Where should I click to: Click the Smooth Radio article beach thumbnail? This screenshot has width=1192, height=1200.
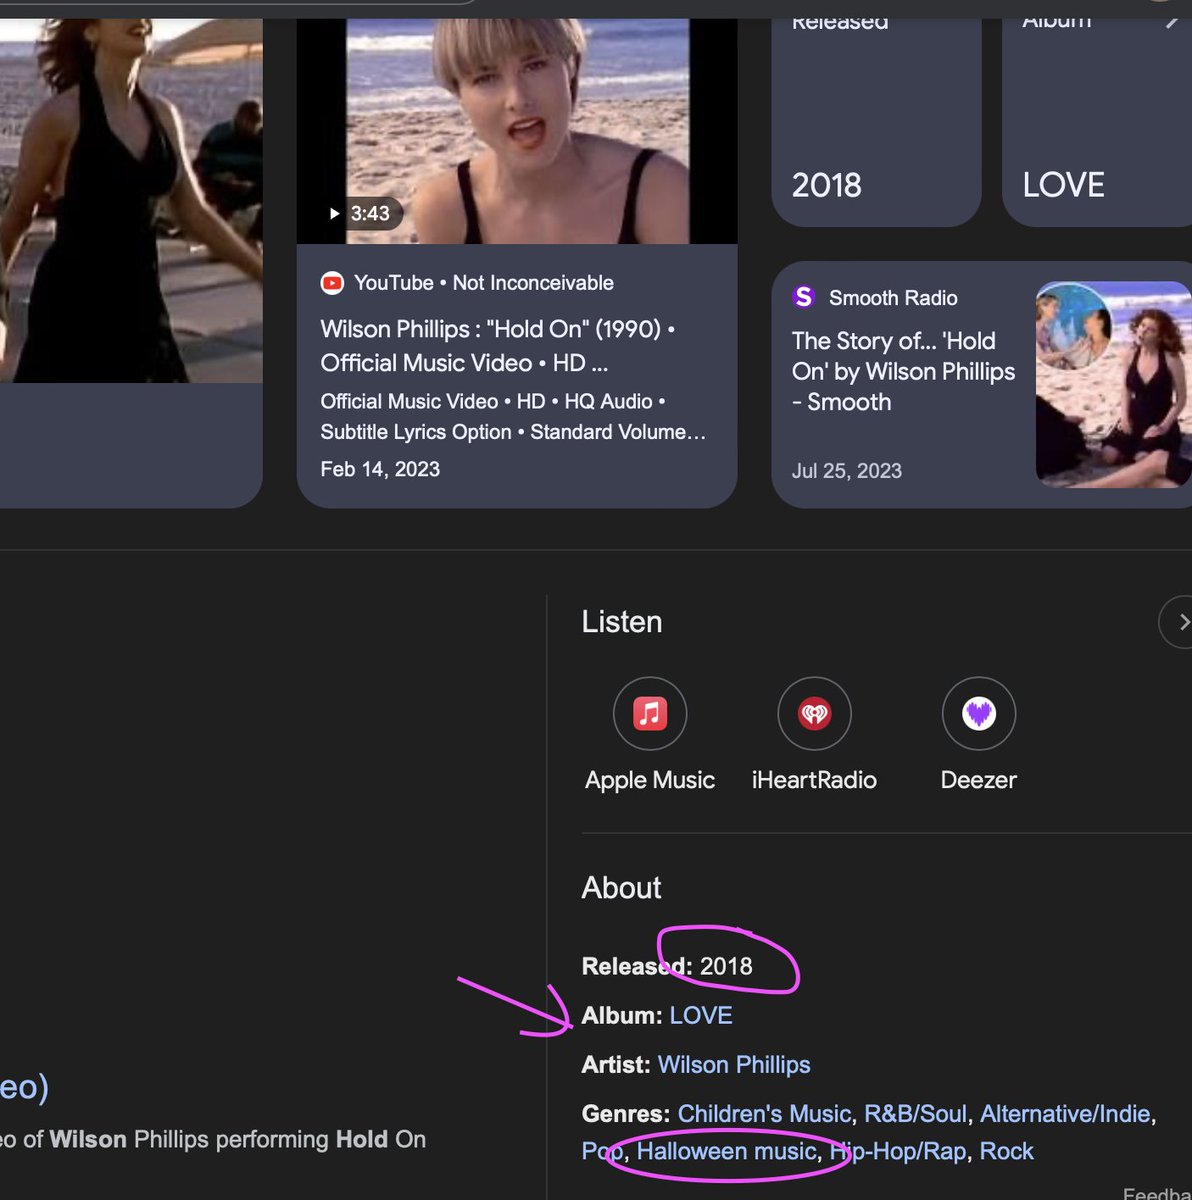pos(1113,383)
